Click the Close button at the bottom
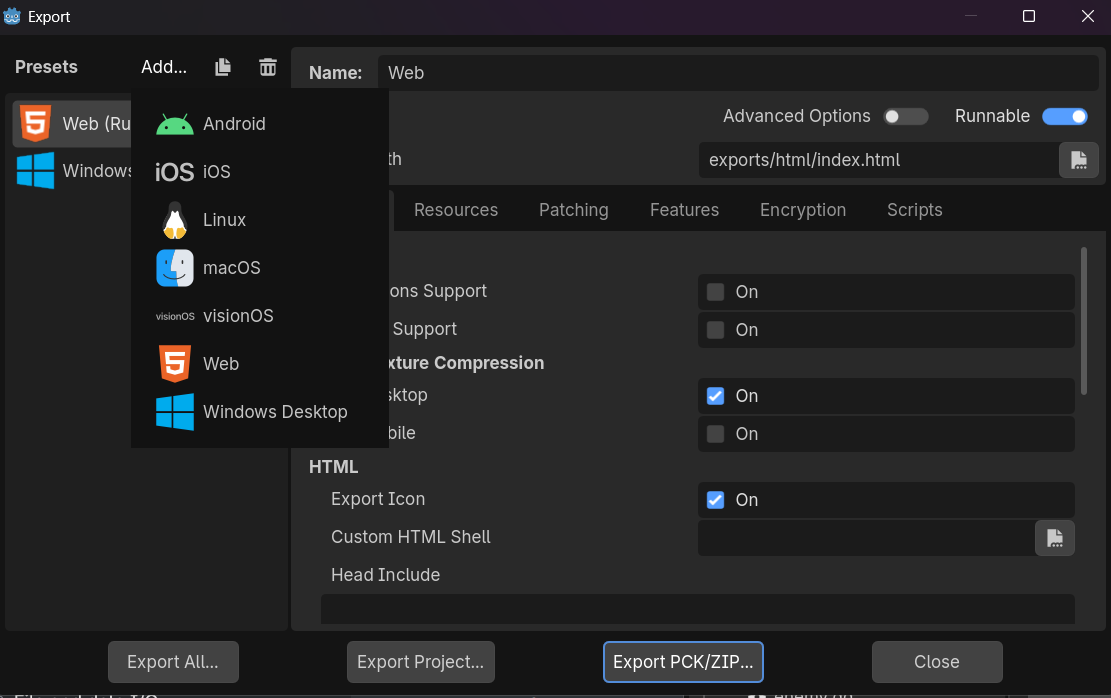This screenshot has height=698, width=1111. (937, 662)
